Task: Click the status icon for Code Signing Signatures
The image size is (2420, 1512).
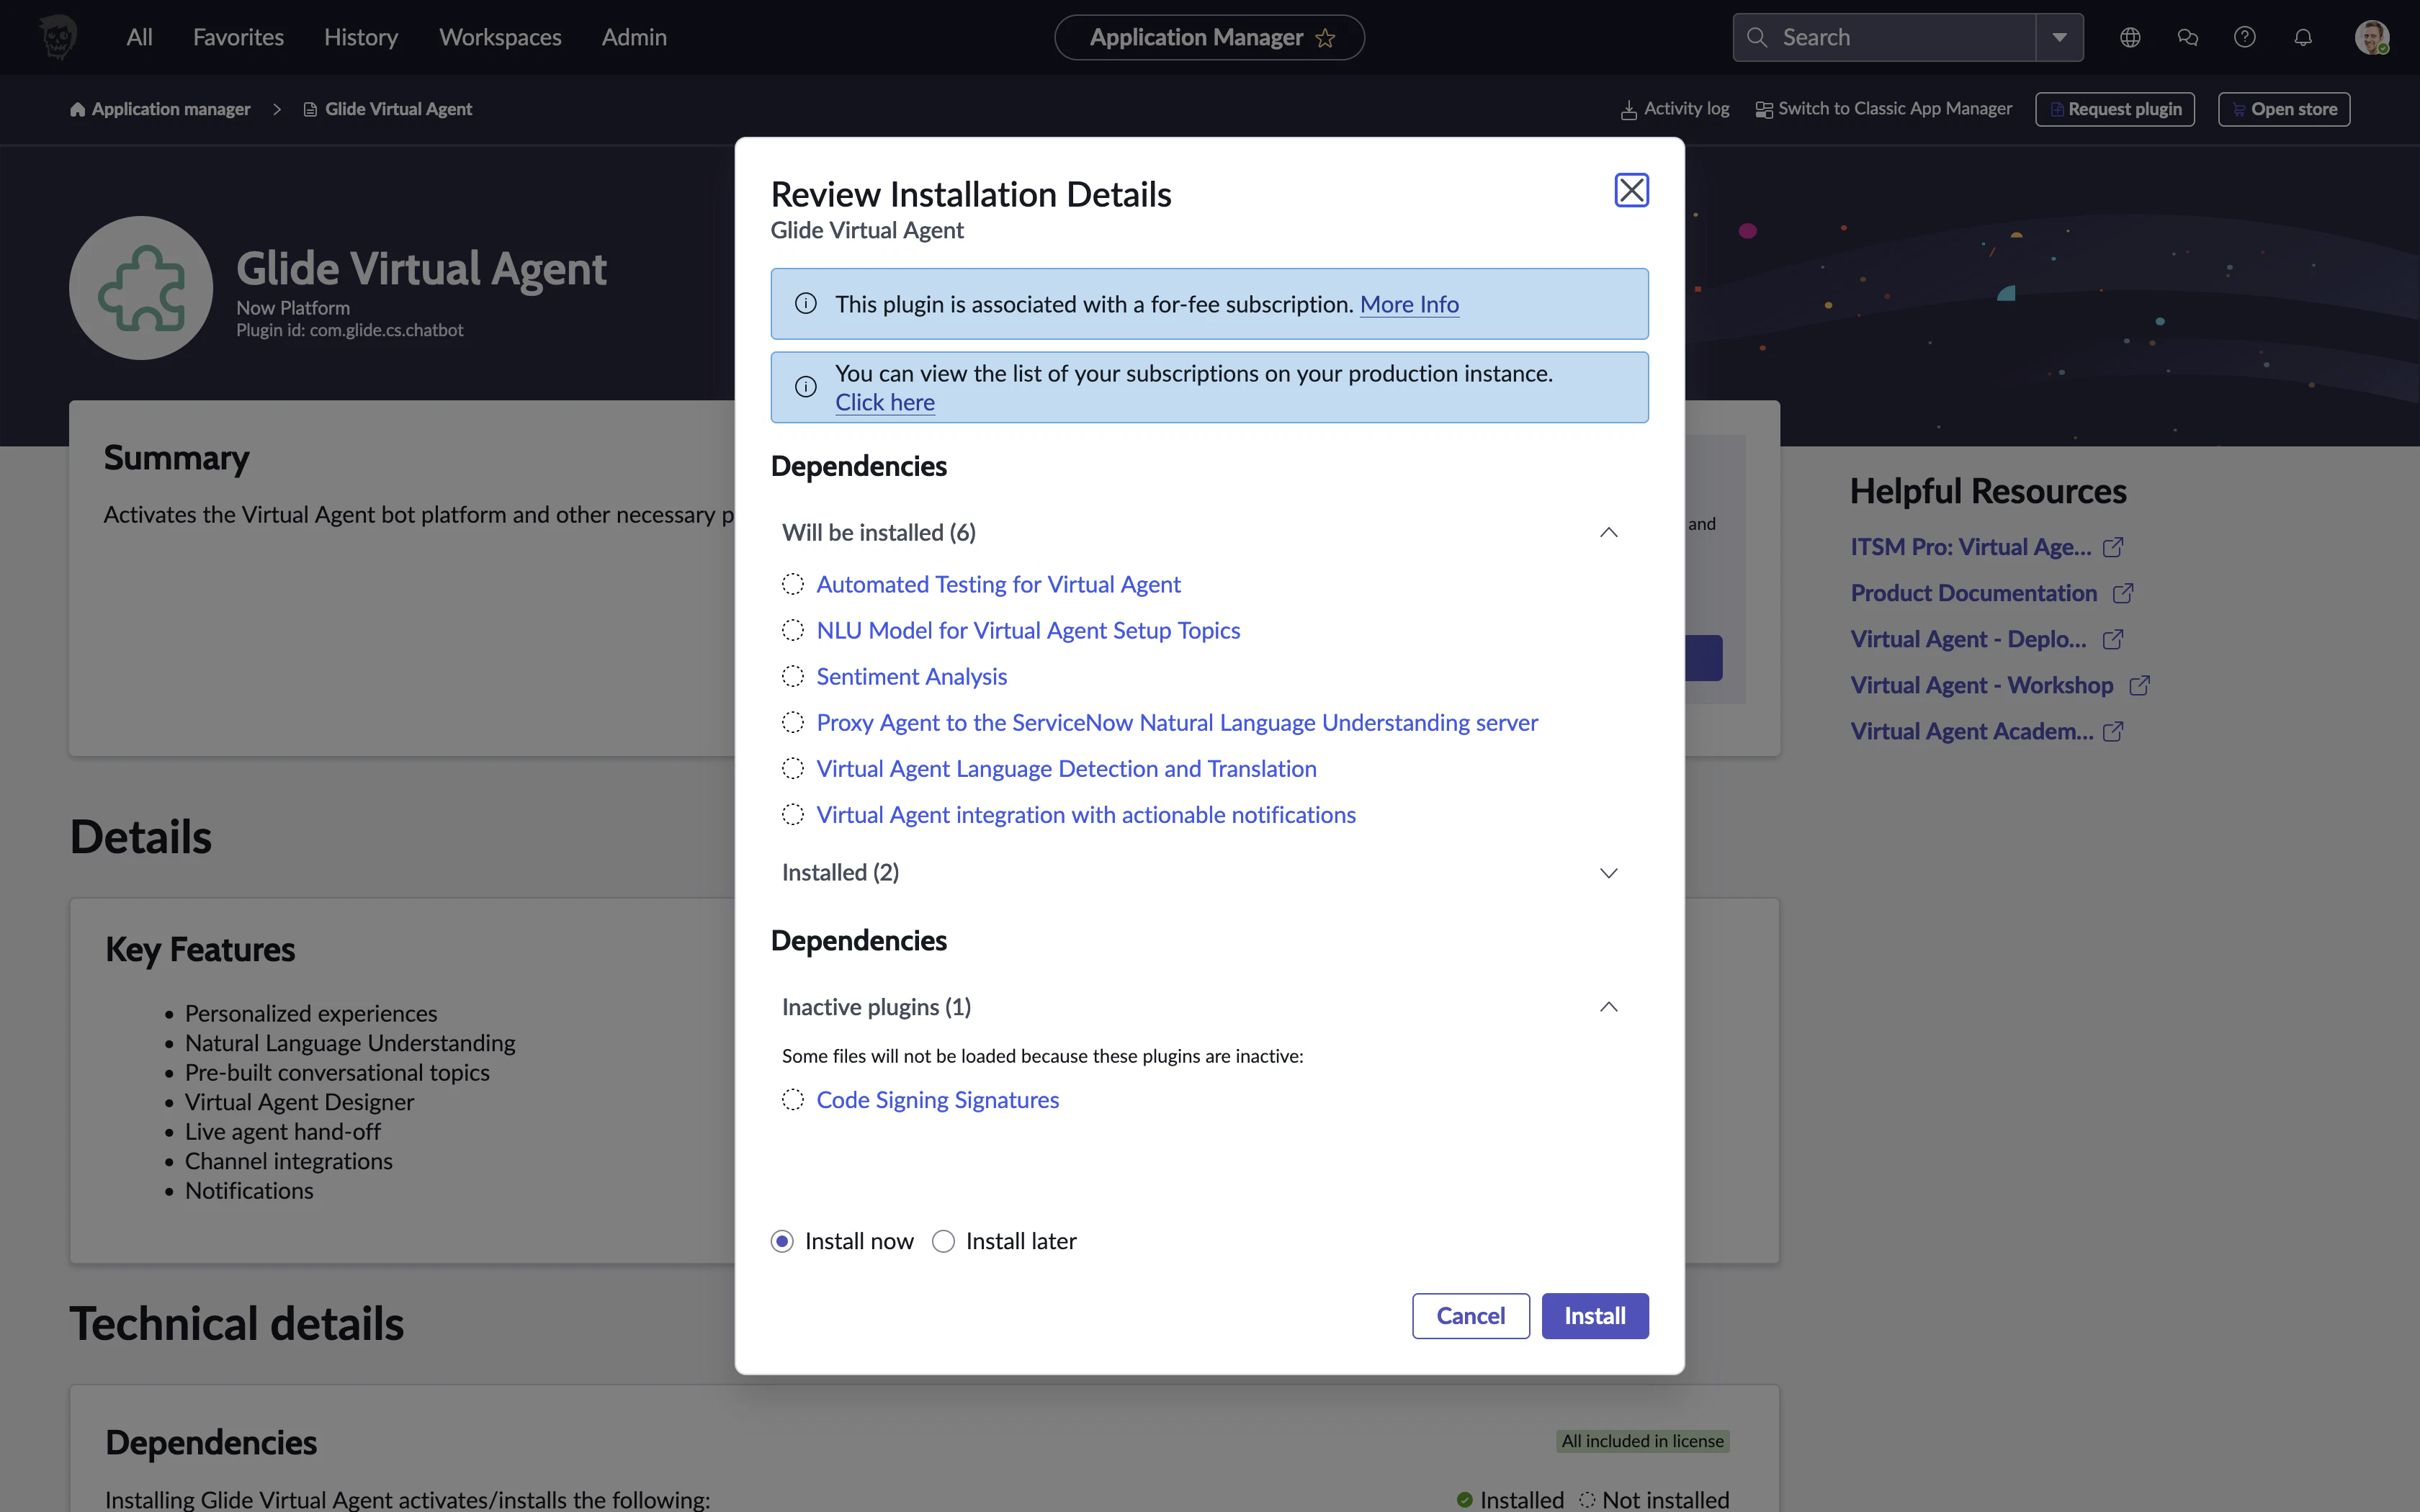Action: click(792, 1099)
